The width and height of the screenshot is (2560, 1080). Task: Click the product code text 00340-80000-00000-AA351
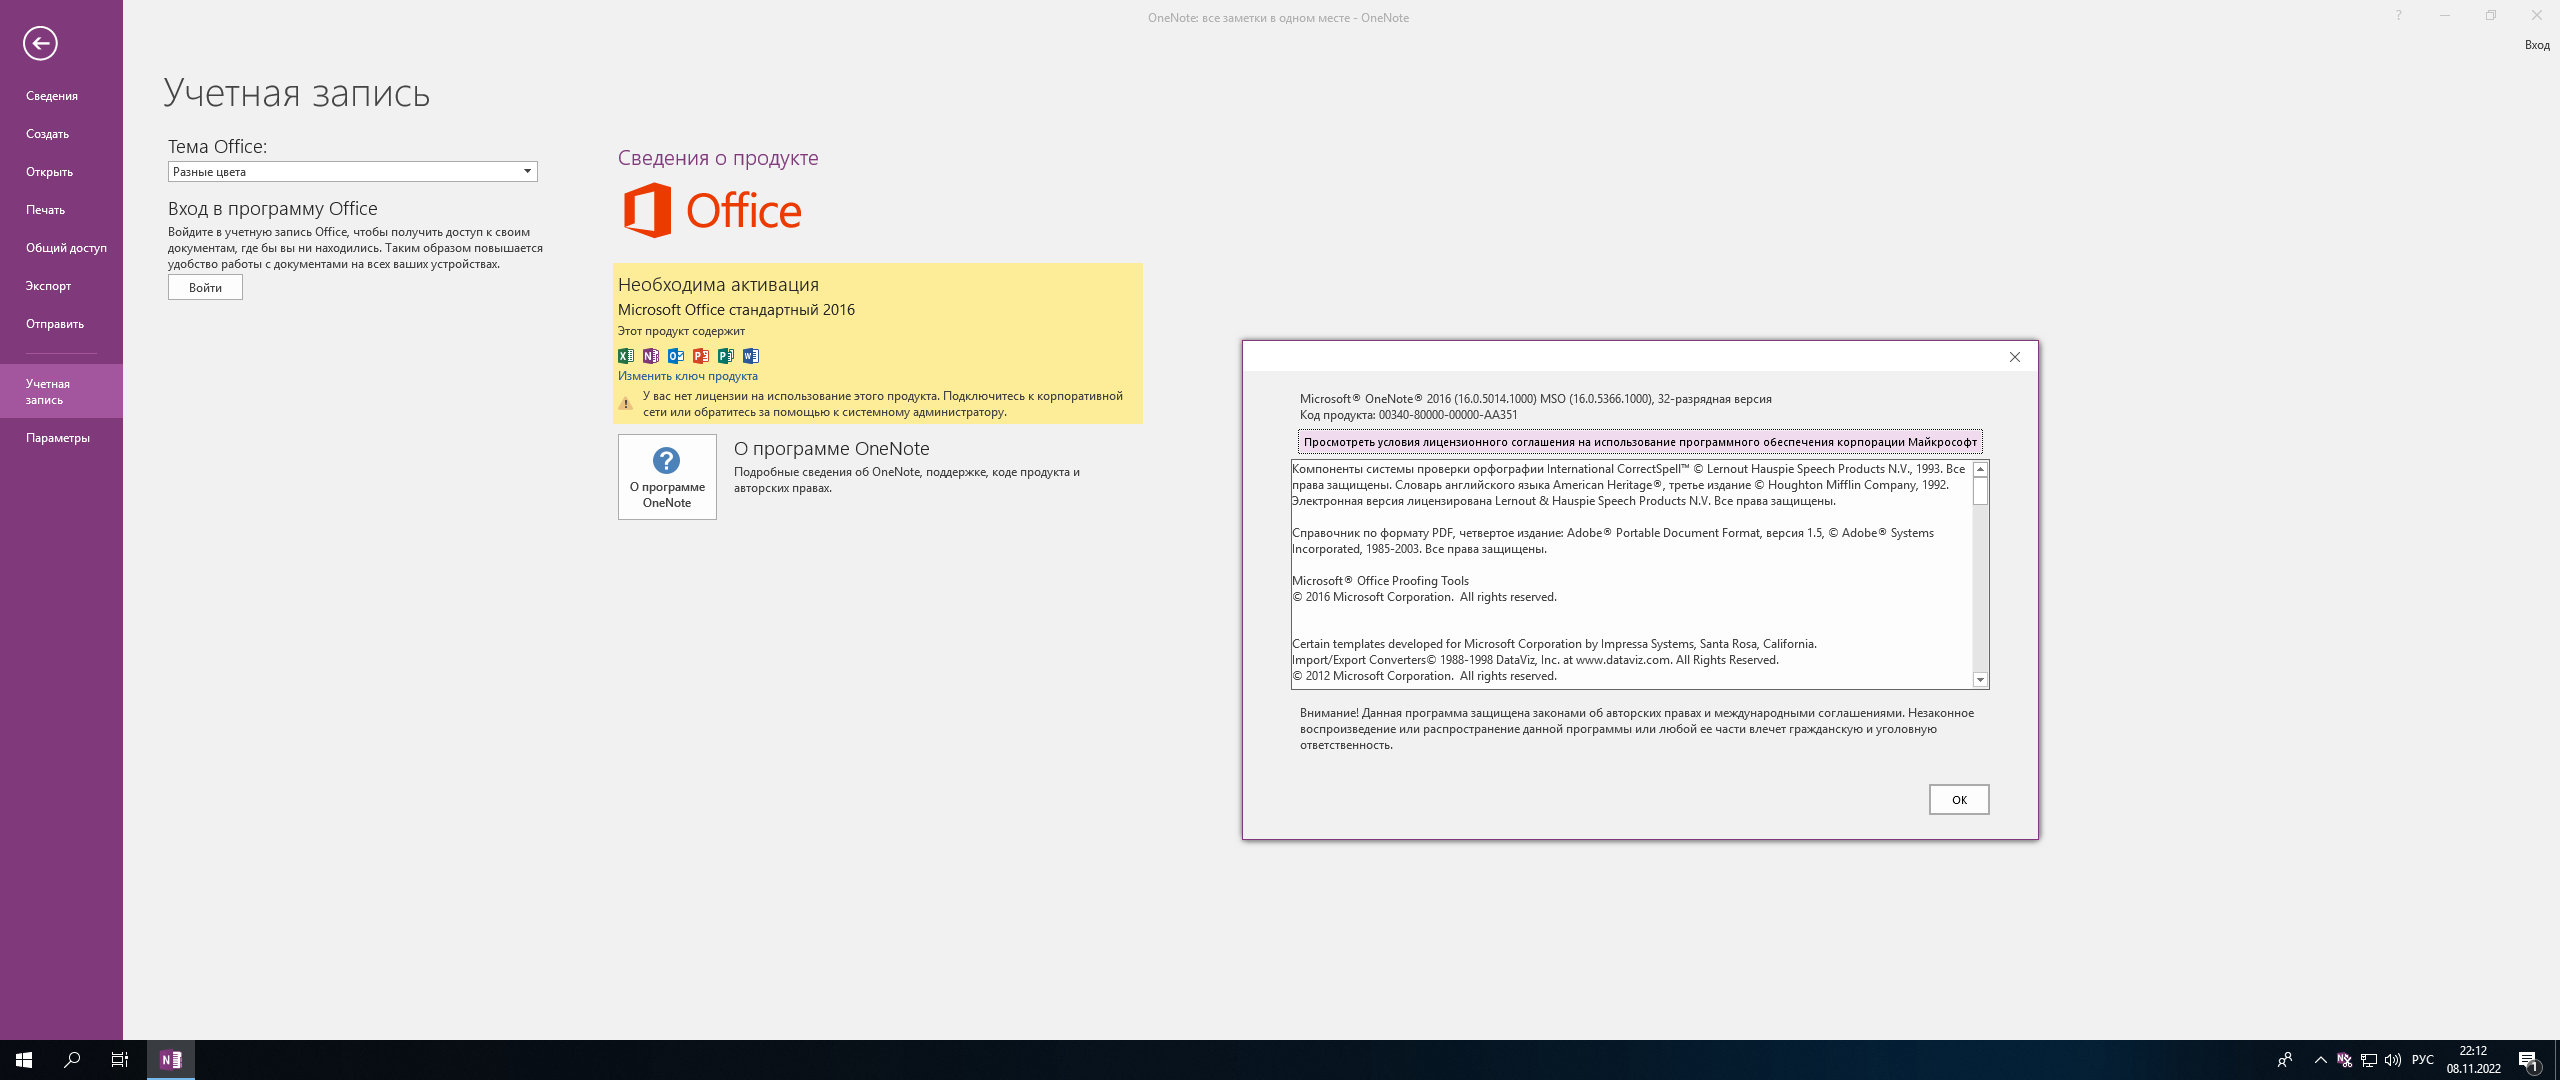tap(1447, 415)
